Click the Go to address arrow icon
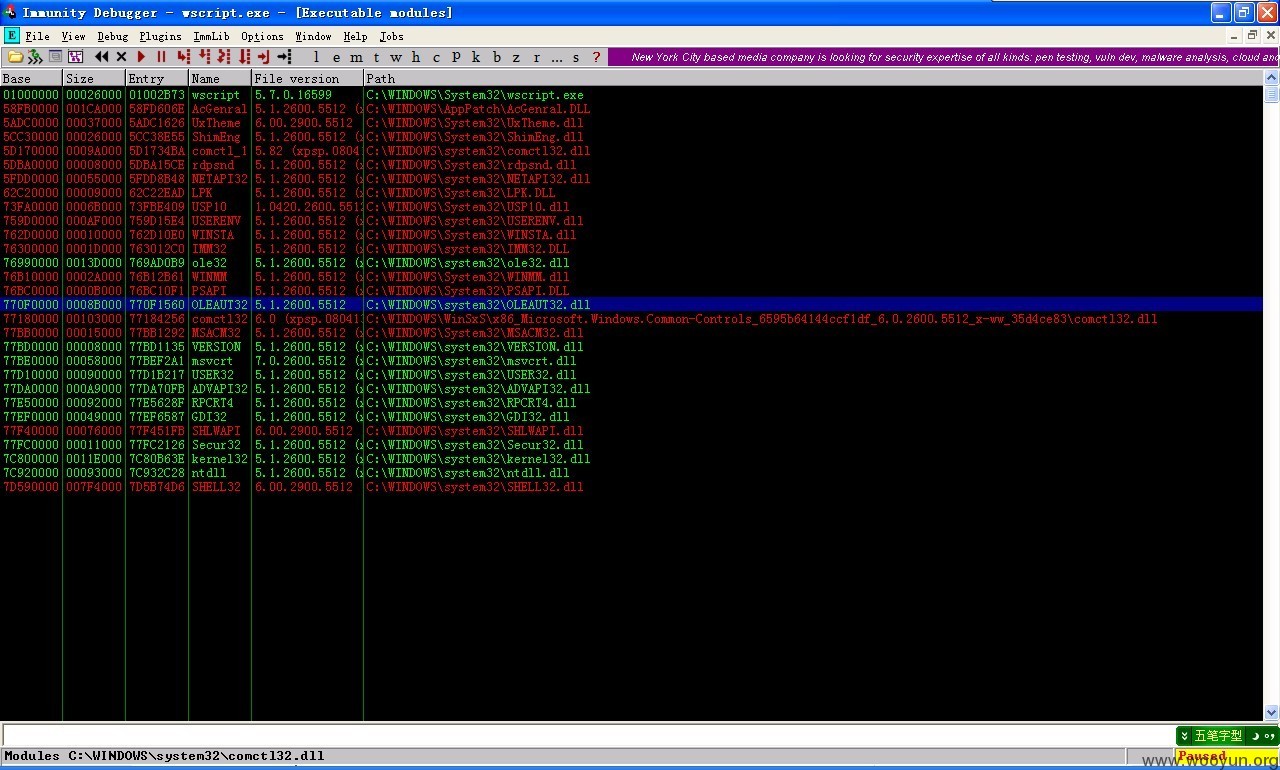The width and height of the screenshot is (1280, 770). point(285,57)
